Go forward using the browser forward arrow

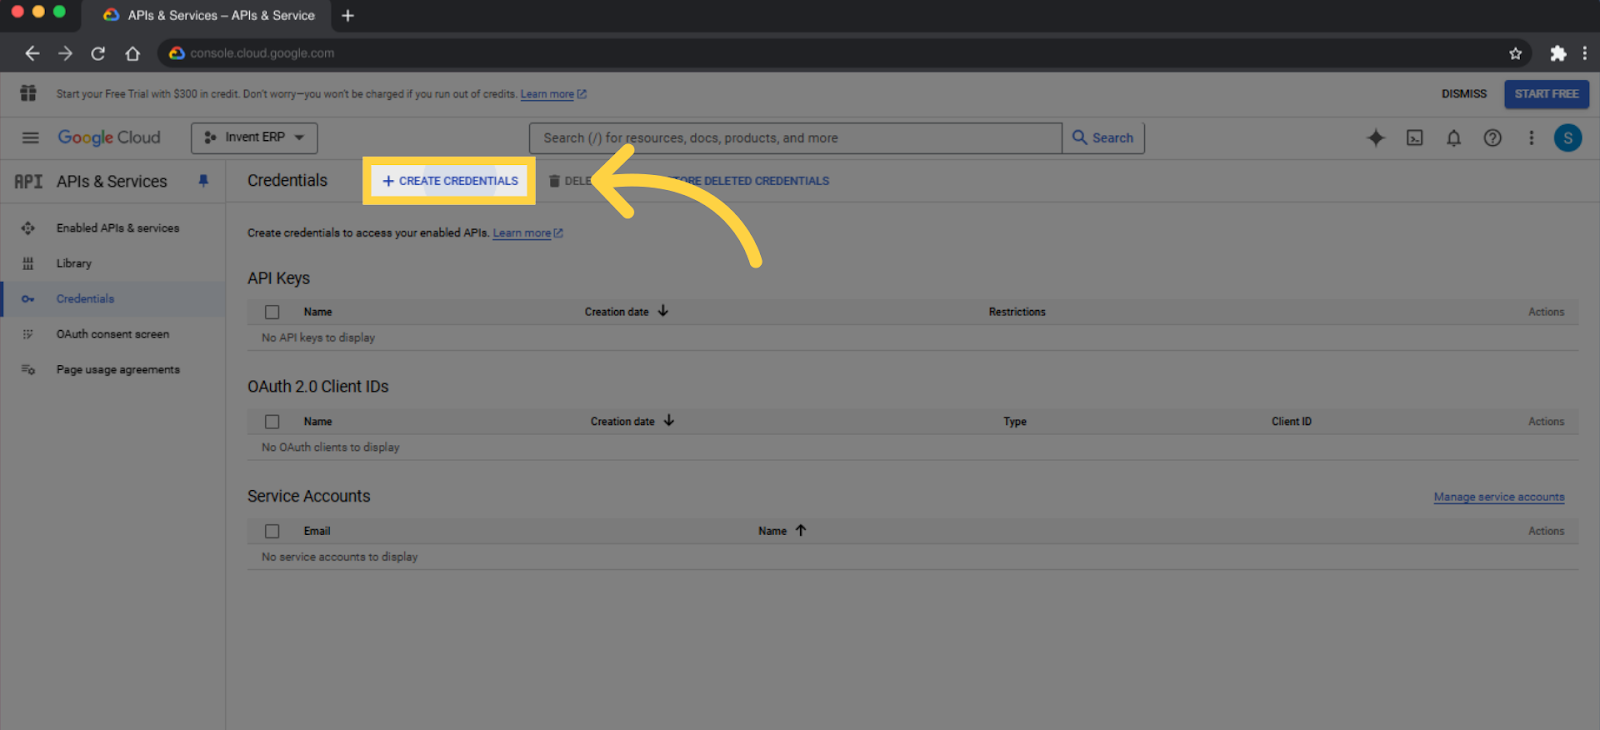65,53
